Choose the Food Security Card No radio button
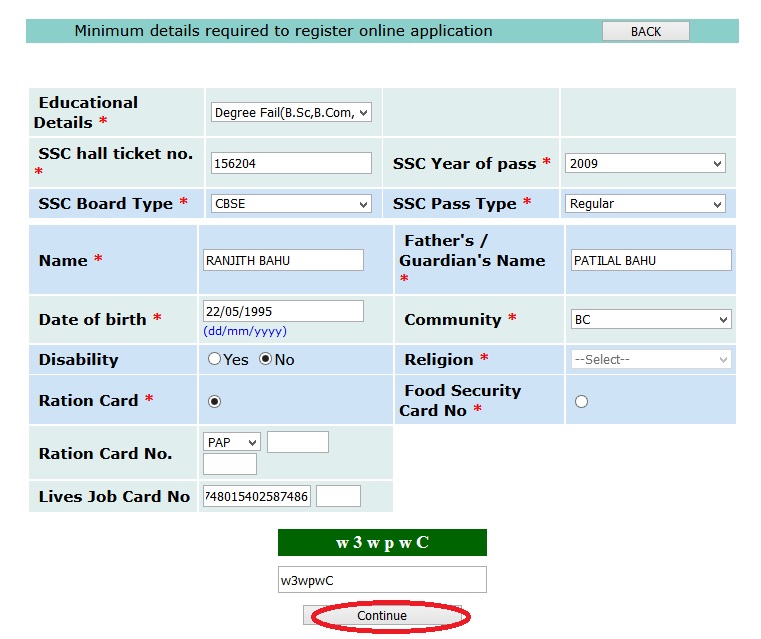This screenshot has height=639, width=761. coord(582,401)
